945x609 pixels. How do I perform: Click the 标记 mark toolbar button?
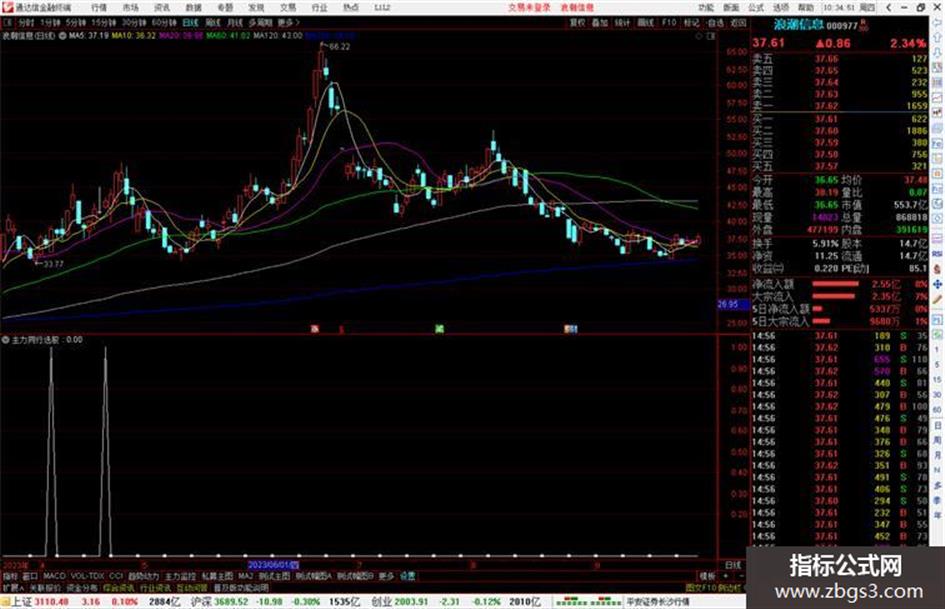691,22
